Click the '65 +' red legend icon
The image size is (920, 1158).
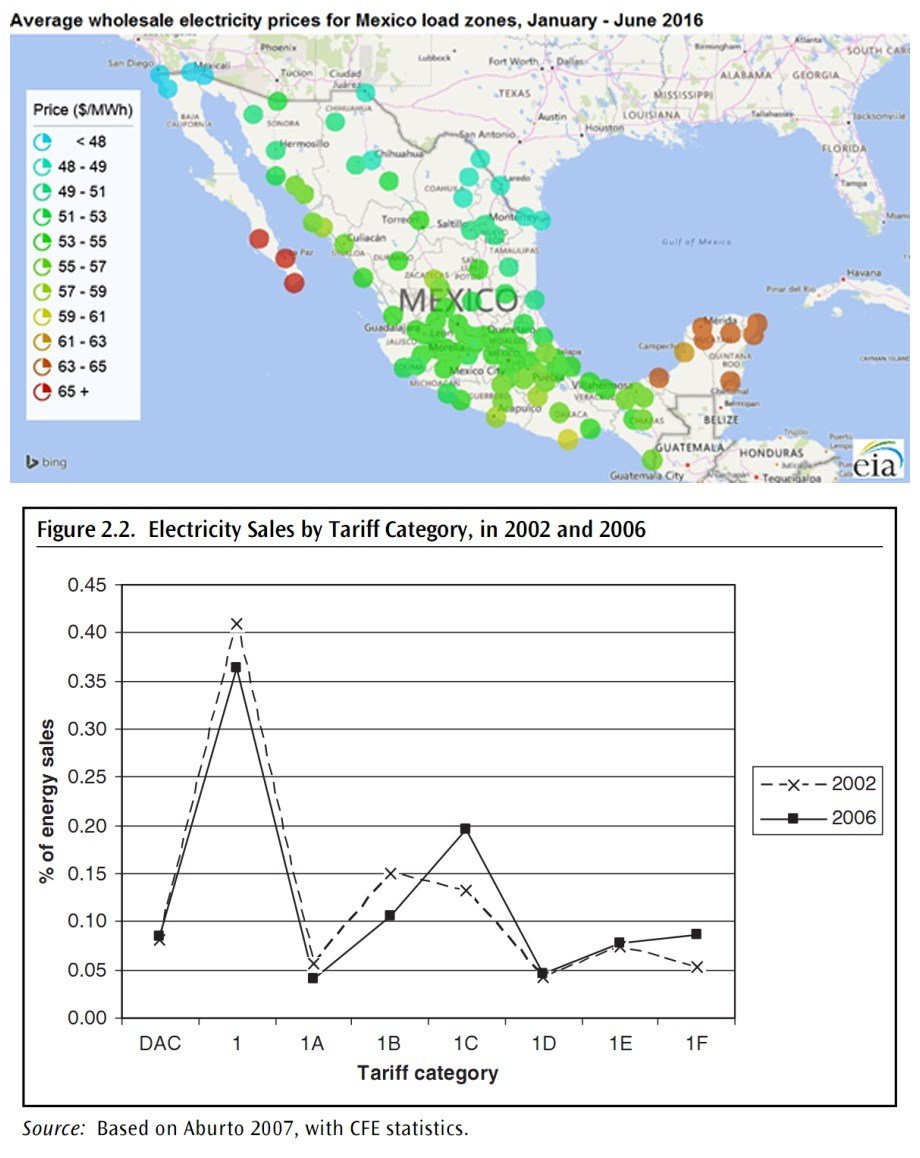pyautogui.click(x=42, y=391)
